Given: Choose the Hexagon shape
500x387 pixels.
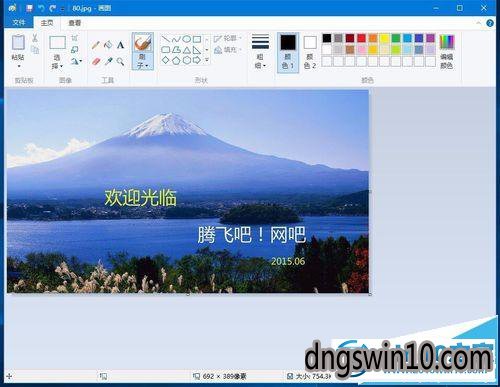Looking at the screenshot, I should coord(186,60).
